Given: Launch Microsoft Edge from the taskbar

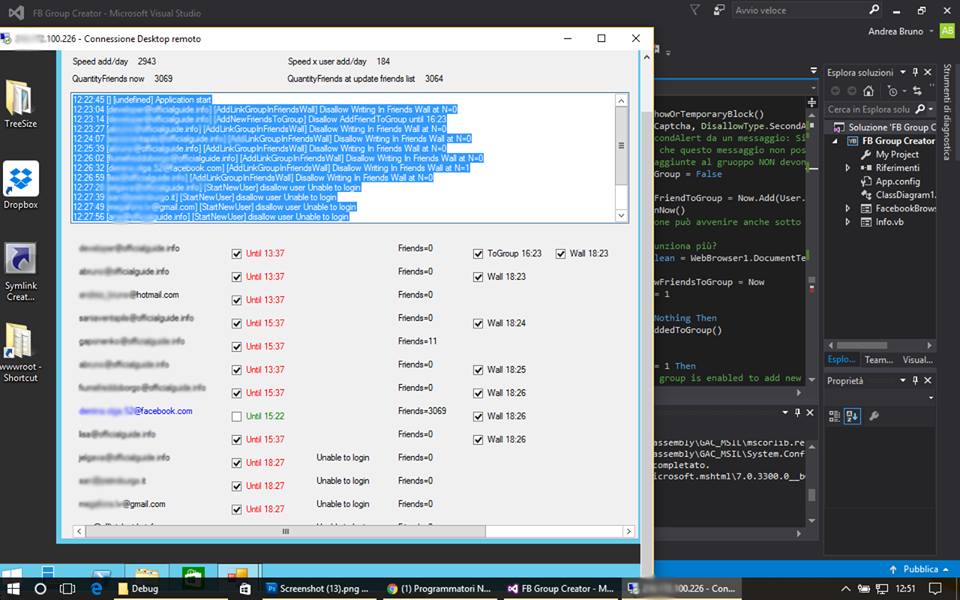Looking at the screenshot, I should point(96,588).
